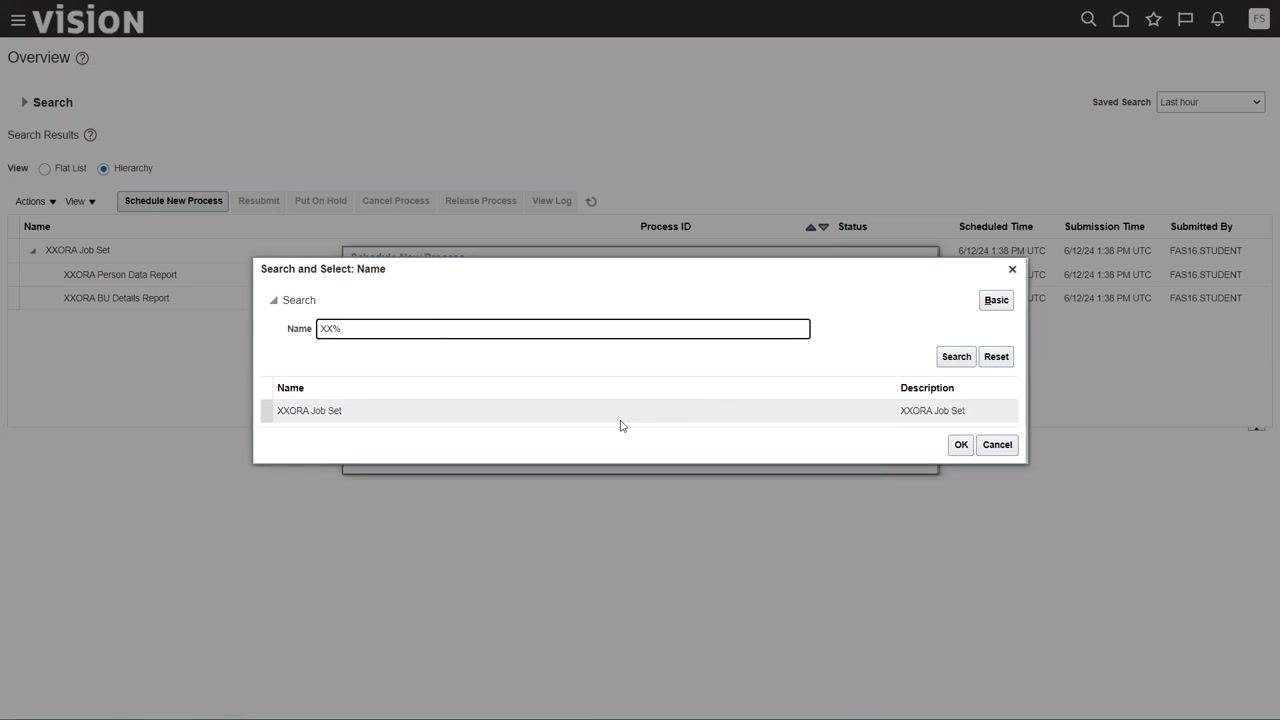Screen dimensions: 1280x720
Task: Sort Process ID descending with down triangle
Action: 824,227
